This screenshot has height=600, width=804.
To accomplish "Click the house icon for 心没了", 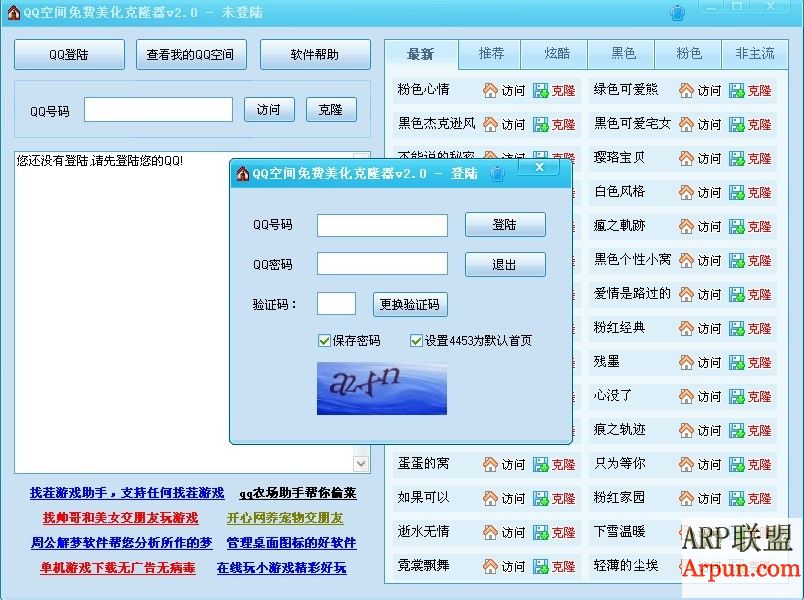I will (686, 396).
